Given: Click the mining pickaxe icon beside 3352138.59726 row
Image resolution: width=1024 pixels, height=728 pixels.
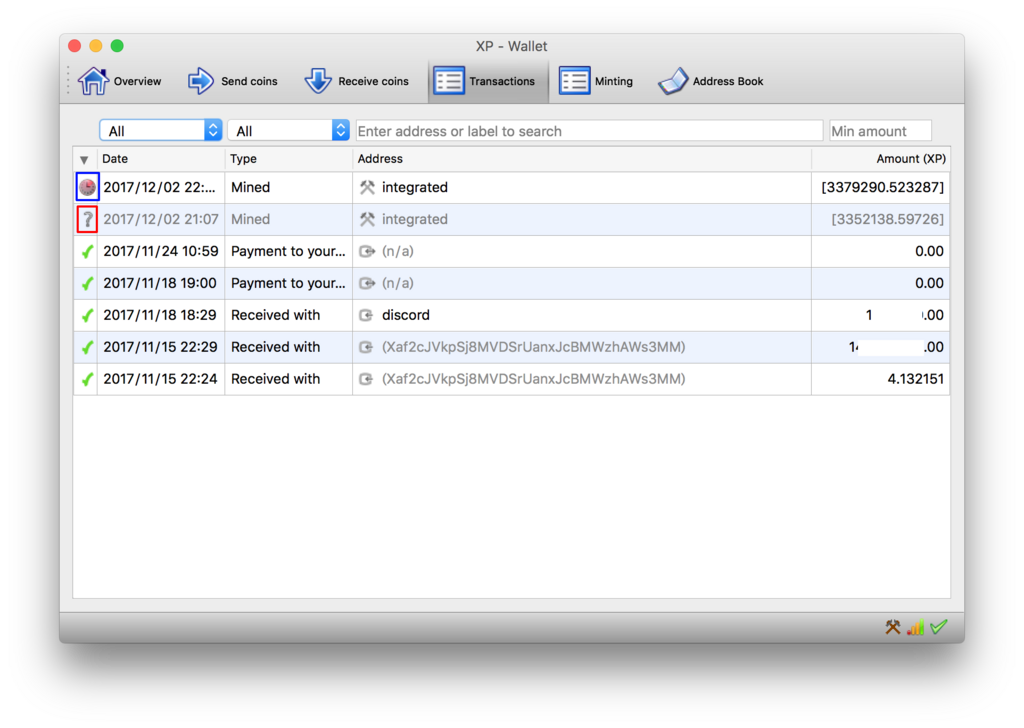Looking at the screenshot, I should click(367, 219).
